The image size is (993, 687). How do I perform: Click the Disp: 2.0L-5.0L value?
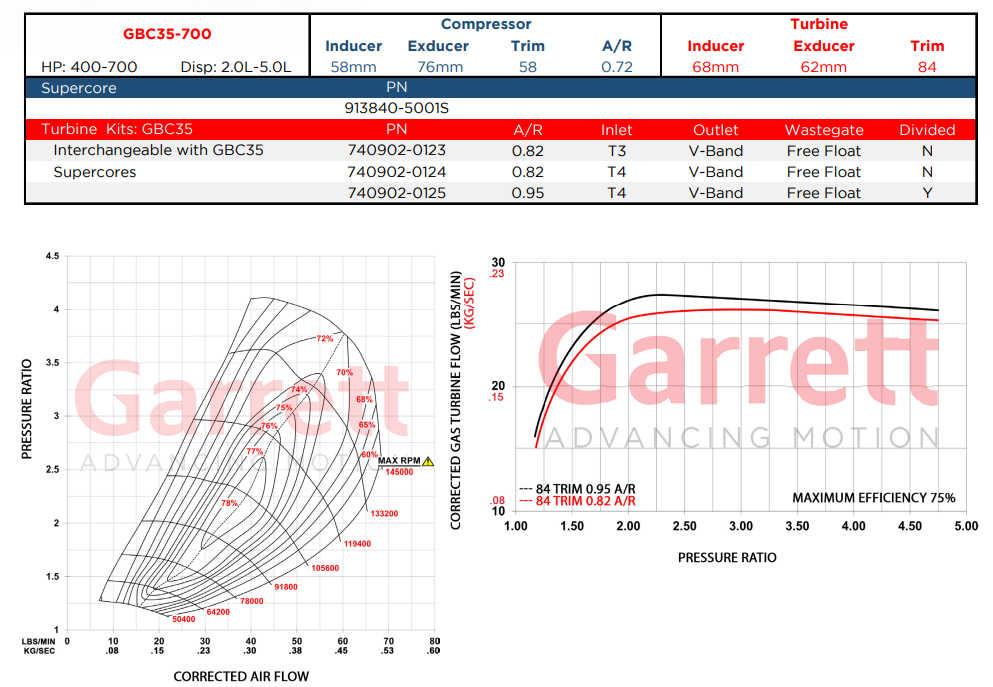pos(236,67)
